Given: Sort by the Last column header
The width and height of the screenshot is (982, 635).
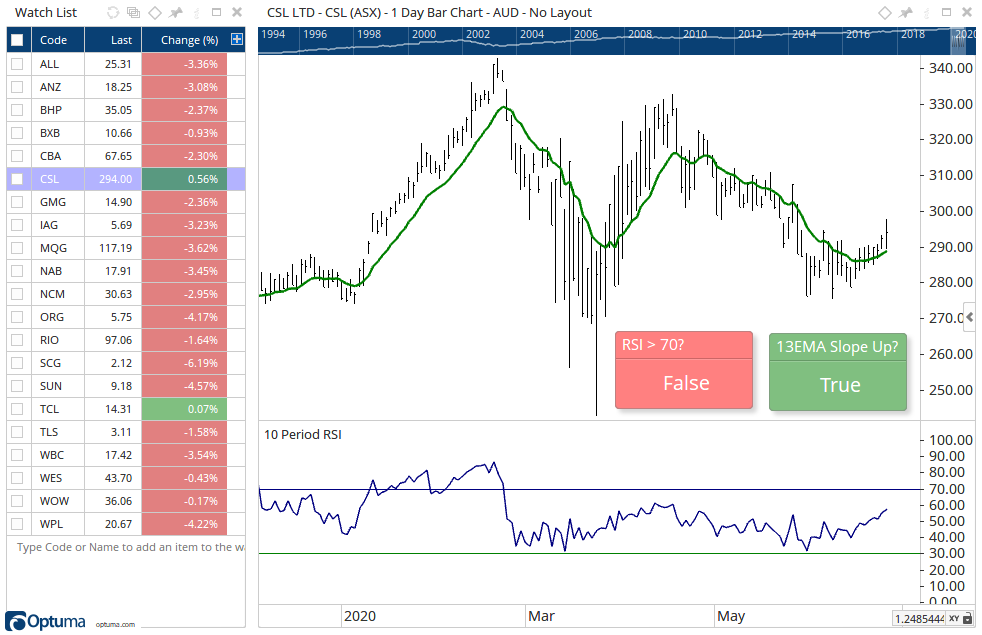Looking at the screenshot, I should coord(113,40).
